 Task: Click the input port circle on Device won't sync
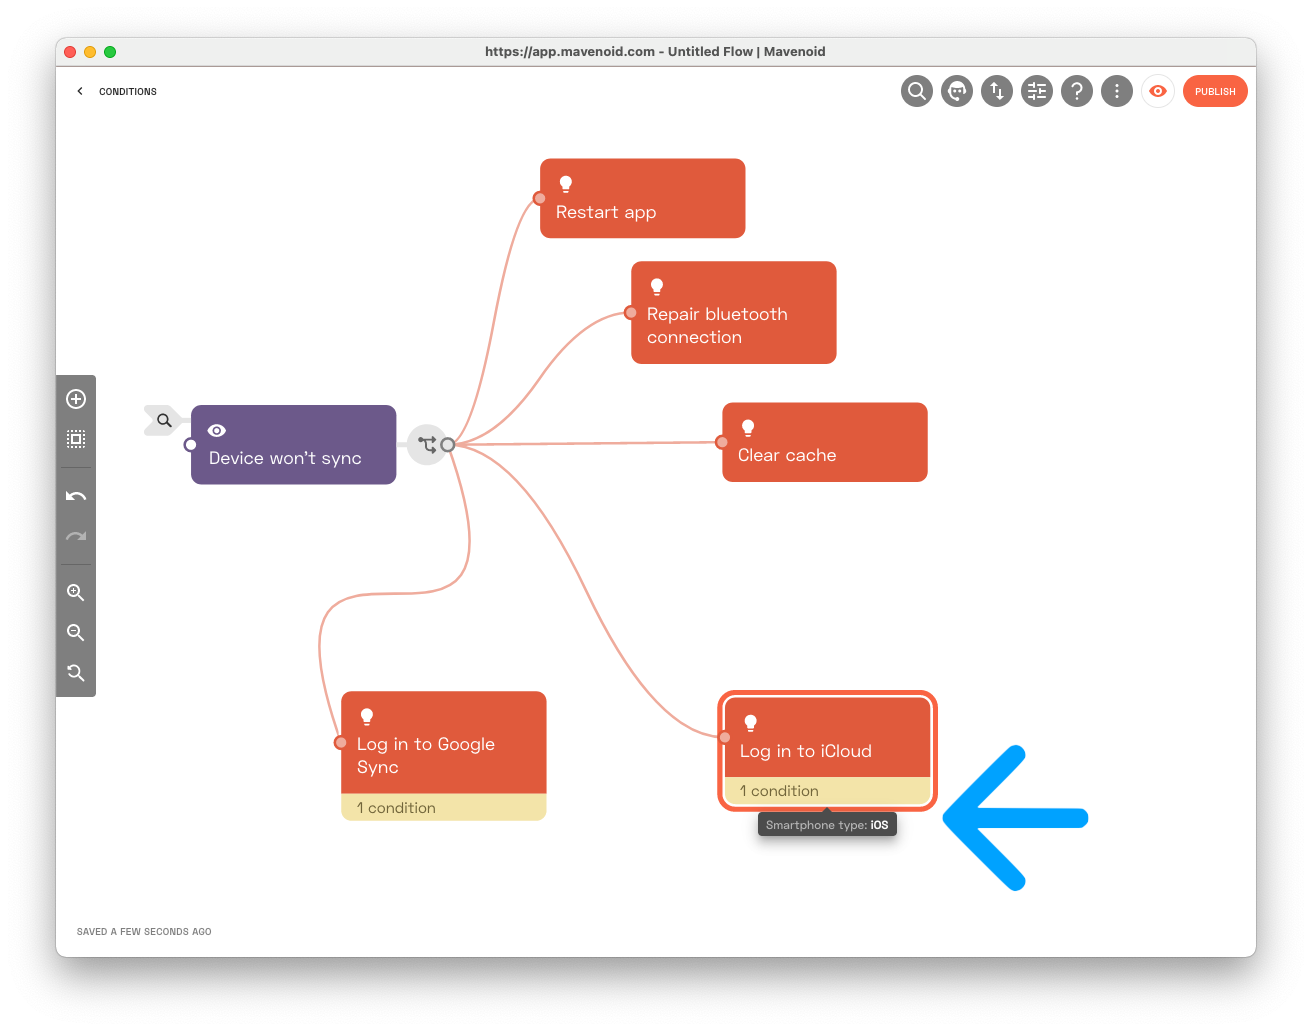pyautogui.click(x=191, y=445)
